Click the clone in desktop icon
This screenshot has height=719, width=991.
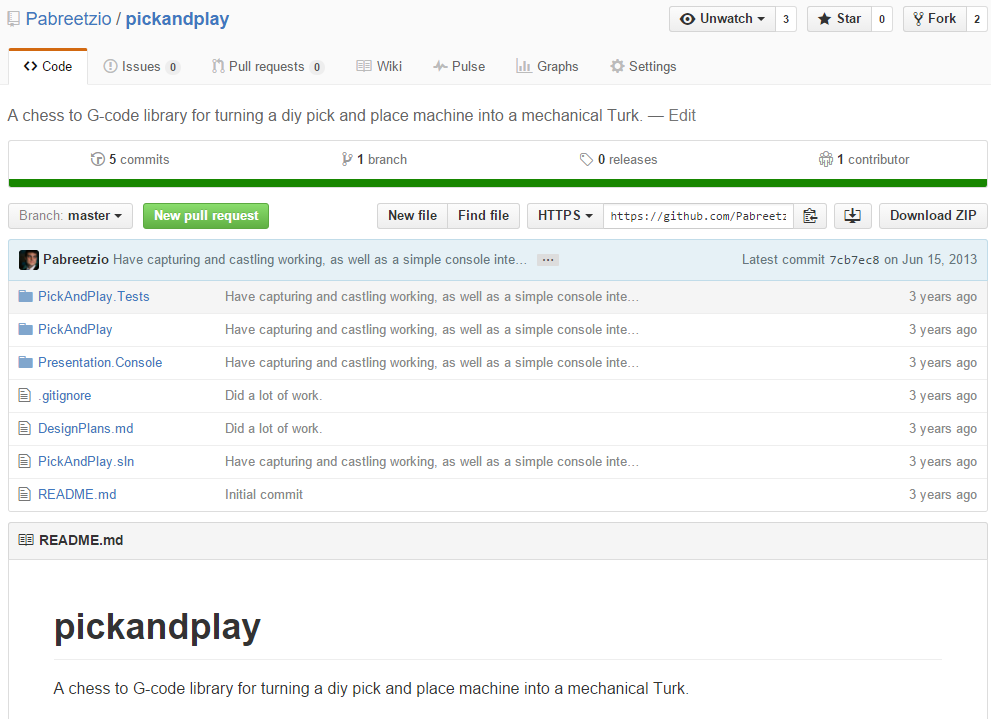pos(853,216)
